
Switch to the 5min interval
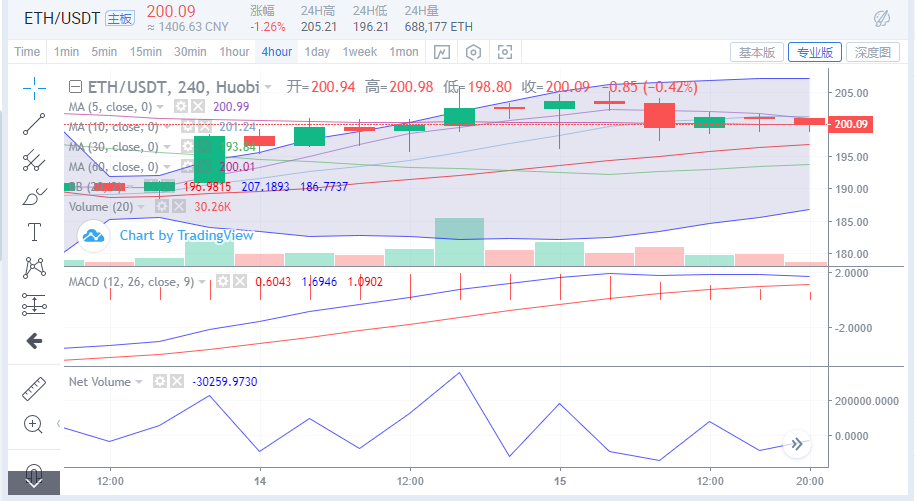pyautogui.click(x=104, y=52)
